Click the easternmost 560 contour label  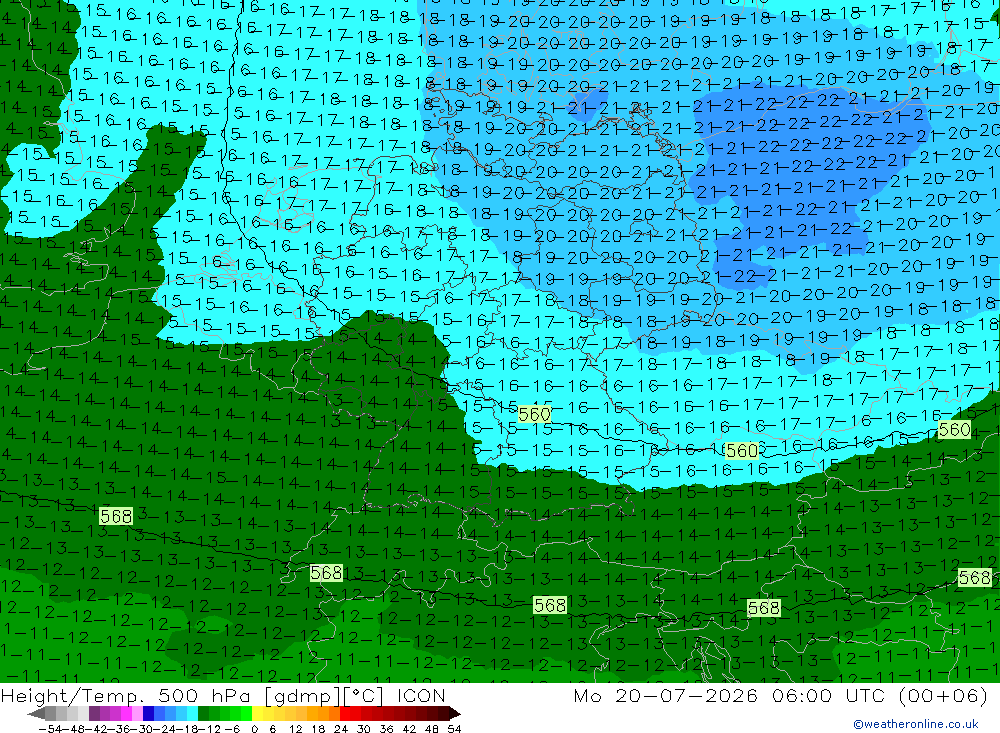point(955,429)
